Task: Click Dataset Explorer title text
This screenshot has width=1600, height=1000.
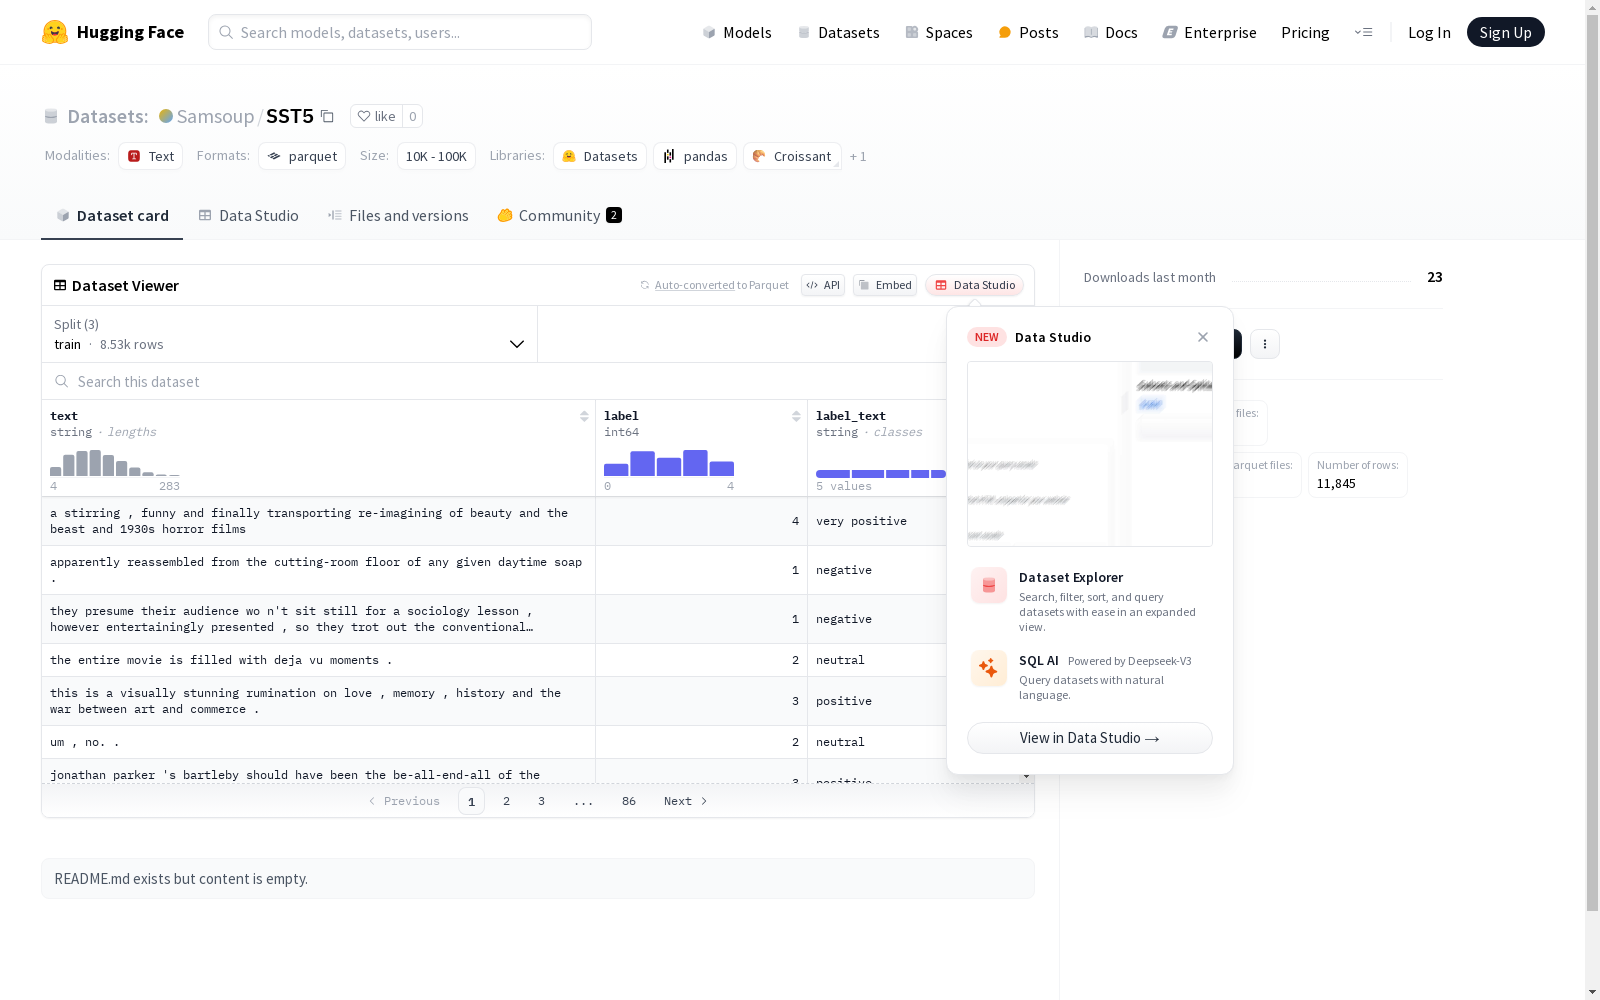Action: tap(1071, 577)
